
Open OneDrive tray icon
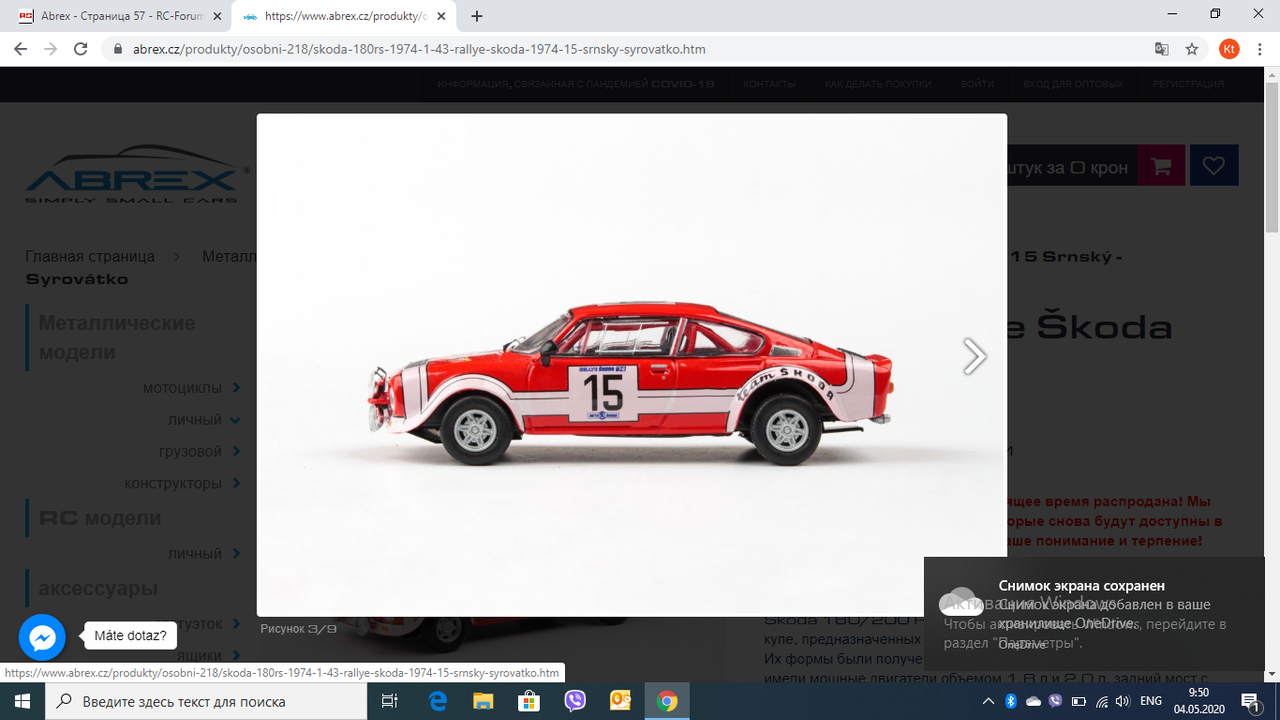1033,701
